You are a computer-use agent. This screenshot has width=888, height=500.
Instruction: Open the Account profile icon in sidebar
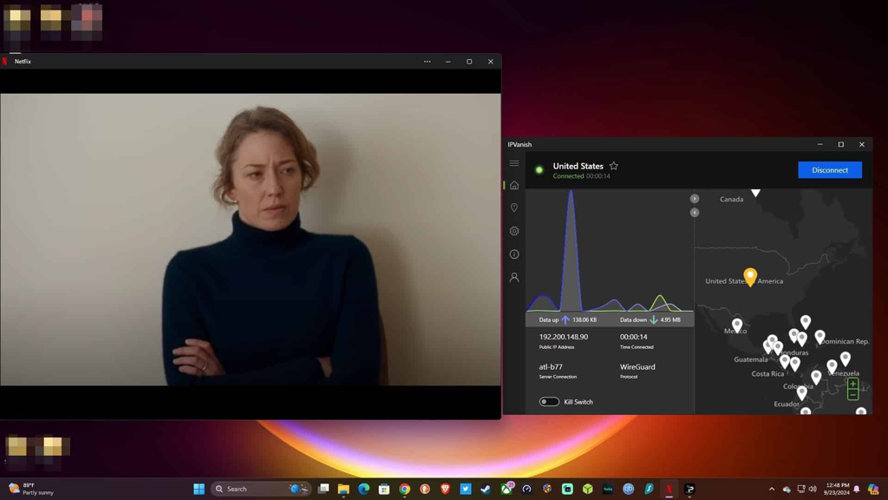[x=514, y=277]
